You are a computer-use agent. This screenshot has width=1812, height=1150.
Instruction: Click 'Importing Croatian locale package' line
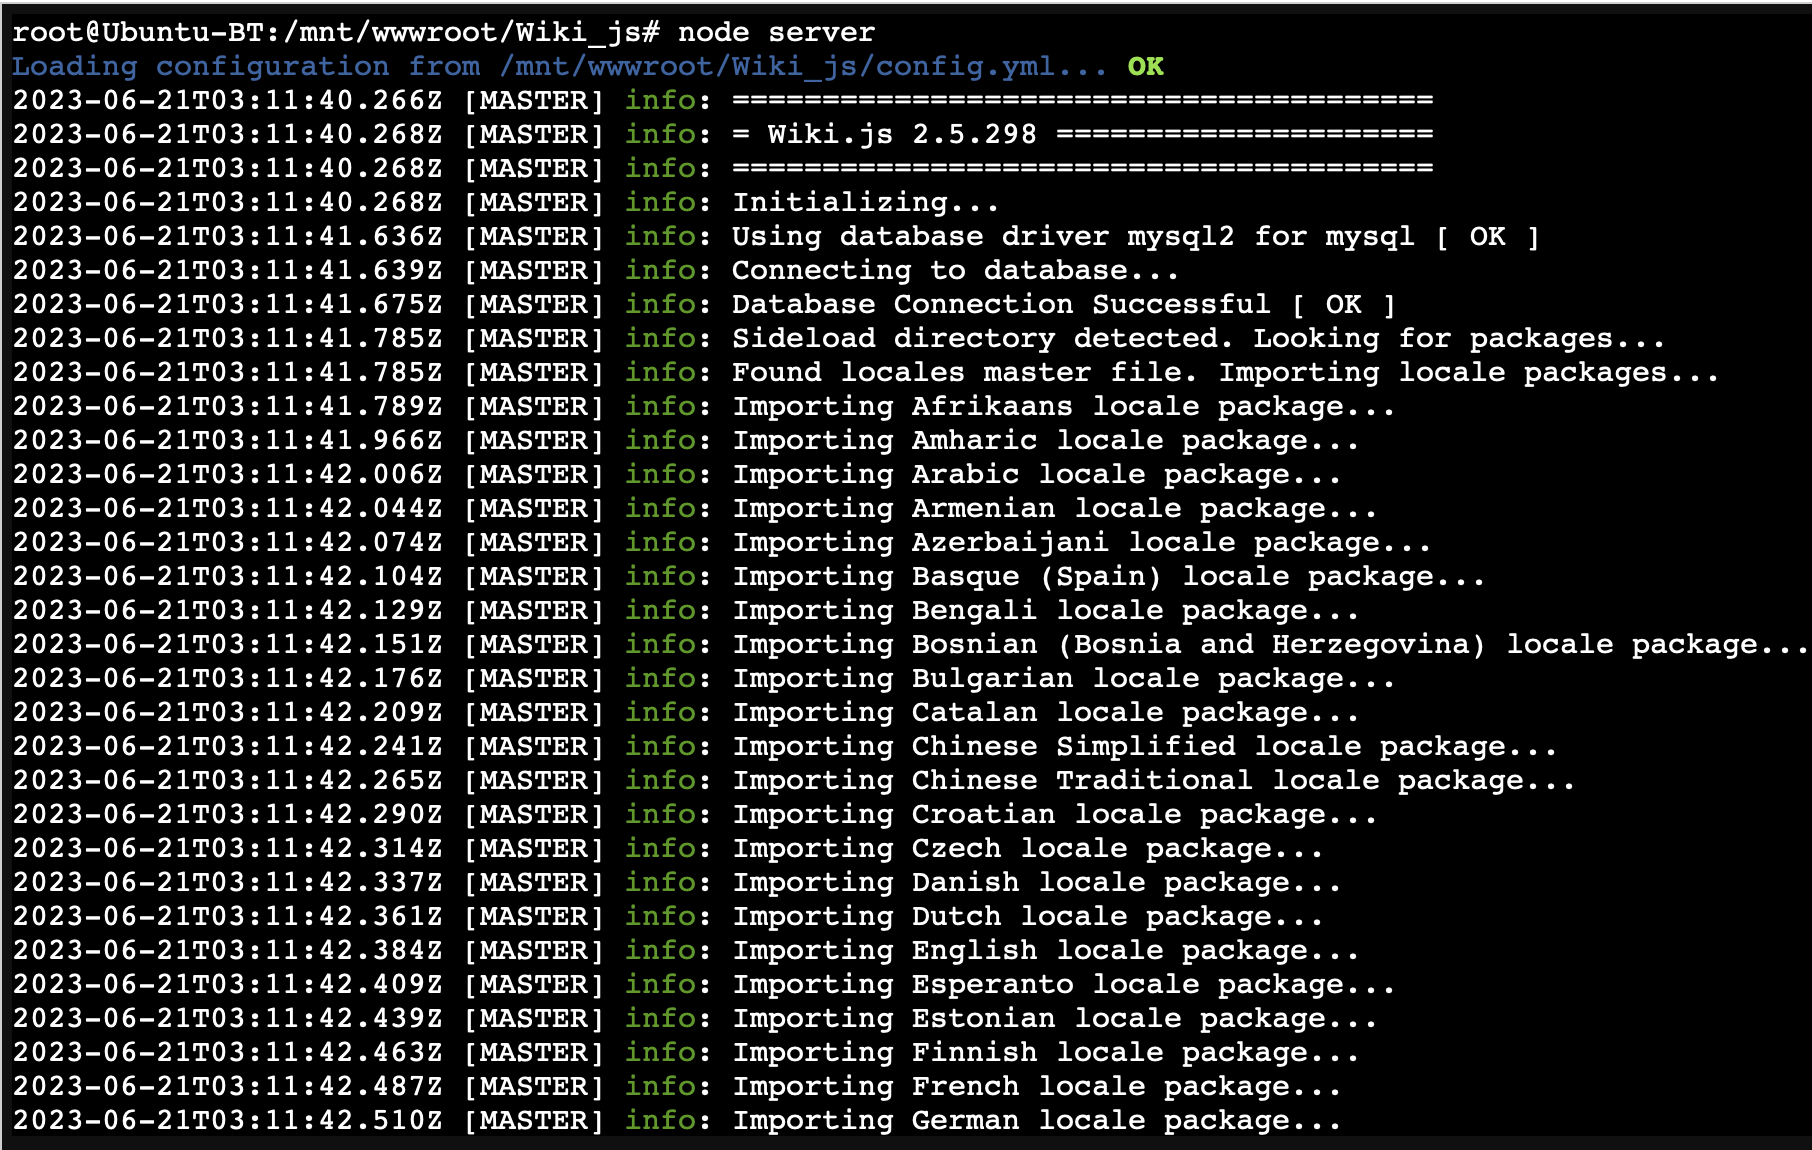(1054, 814)
